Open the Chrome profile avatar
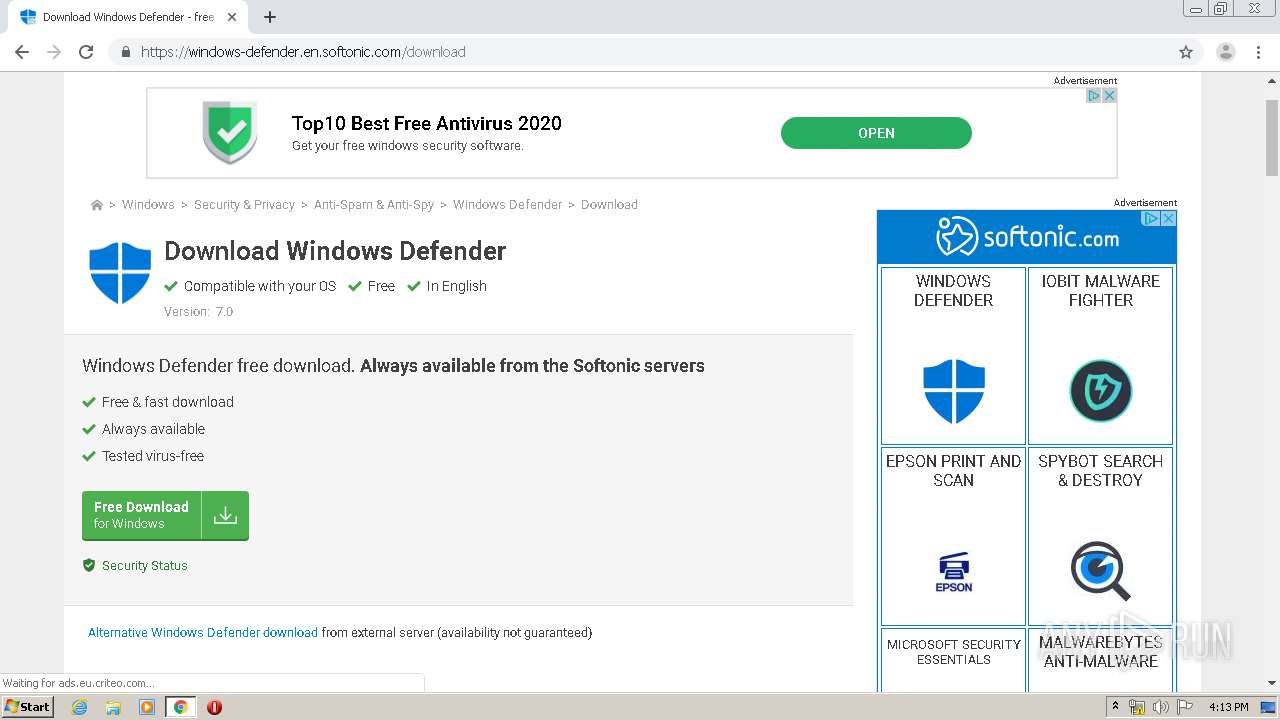1280x720 pixels. point(1226,52)
